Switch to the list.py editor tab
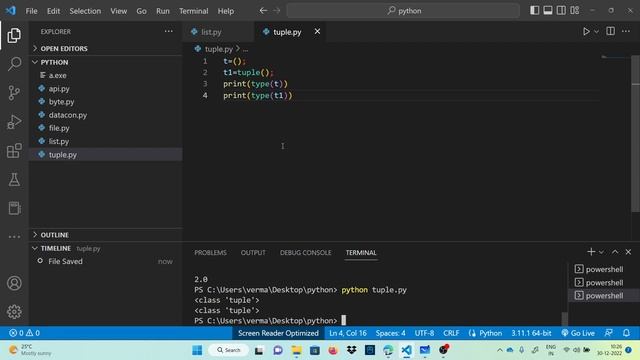Image resolution: width=640 pixels, height=360 pixels. point(218,32)
